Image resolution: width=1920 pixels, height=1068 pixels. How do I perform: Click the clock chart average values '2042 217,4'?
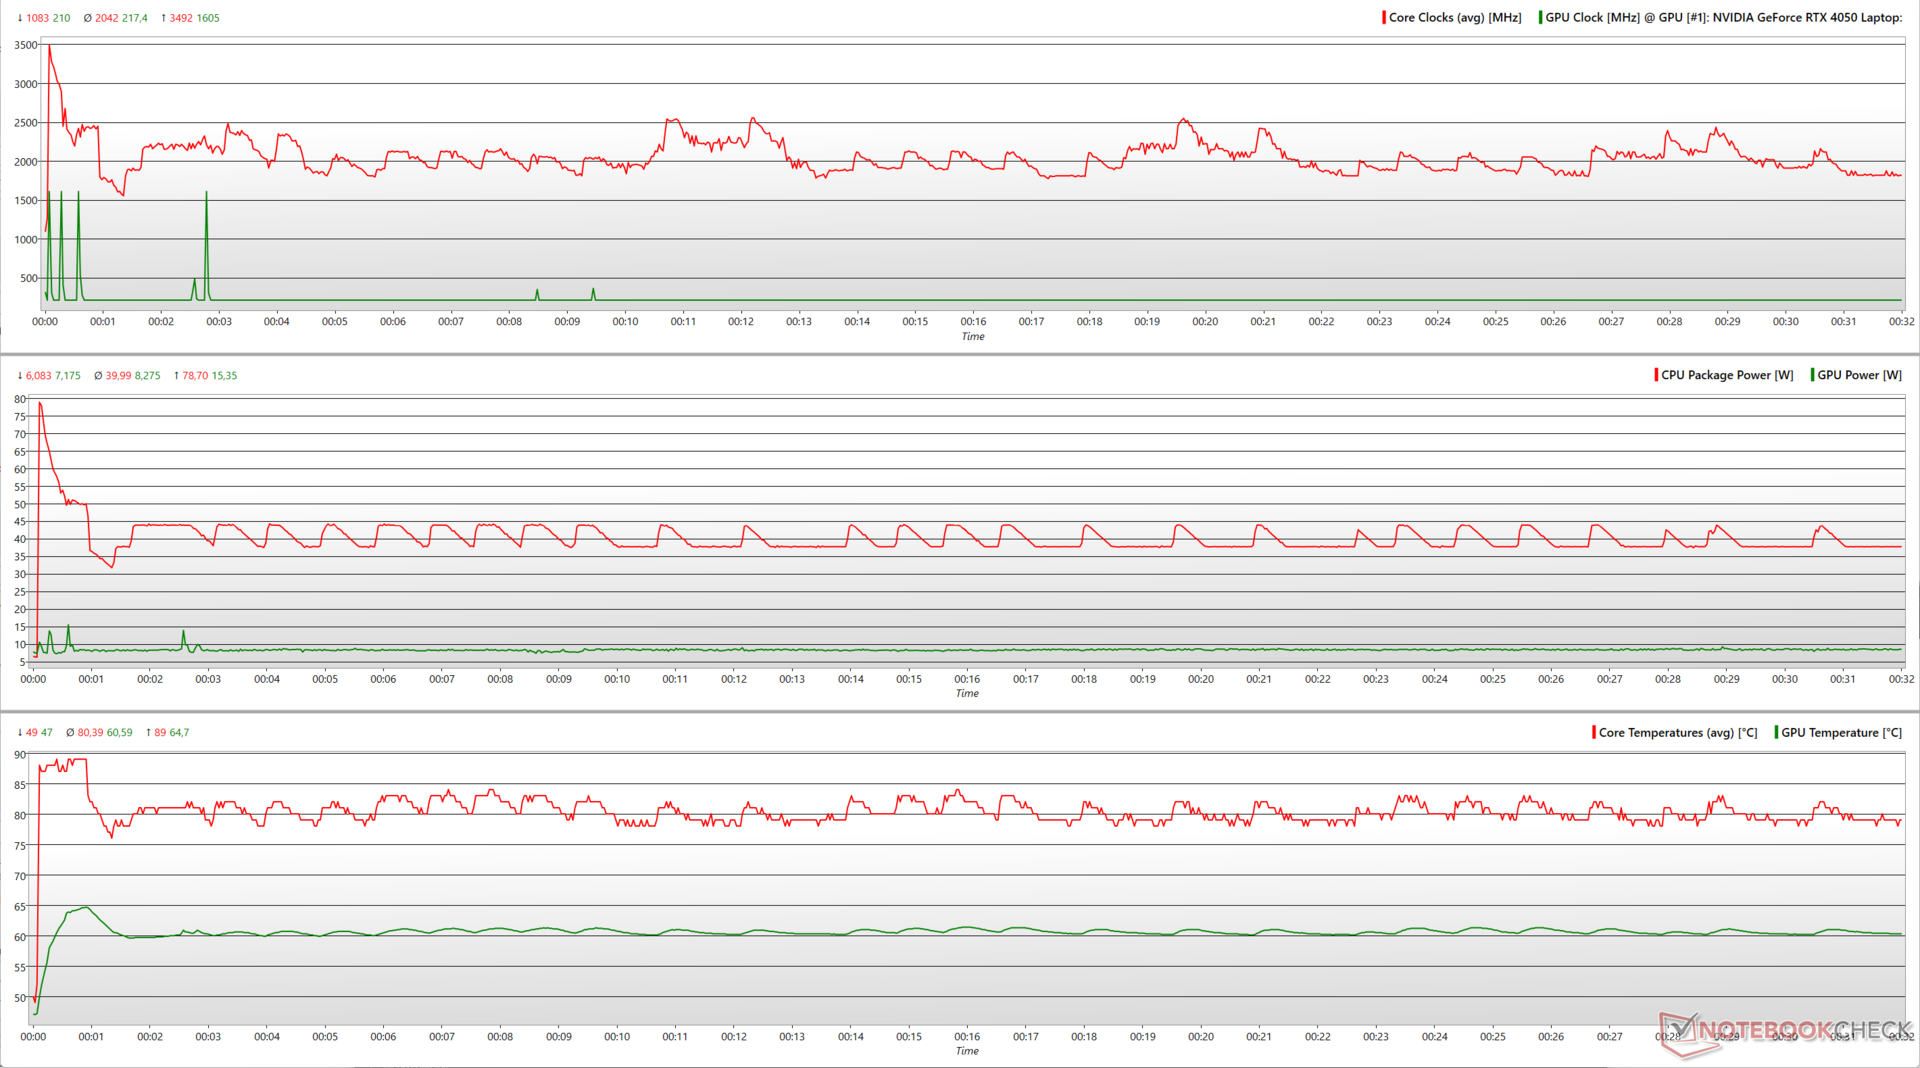pyautogui.click(x=121, y=18)
